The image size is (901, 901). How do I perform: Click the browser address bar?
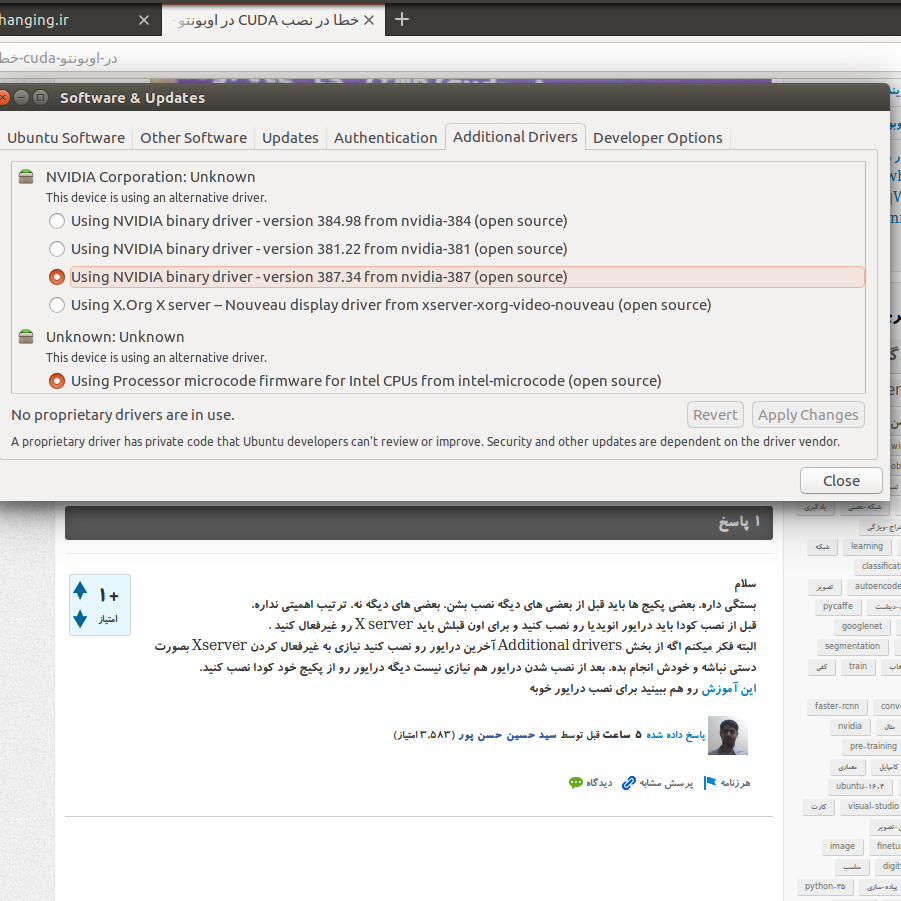pyautogui.click(x=450, y=58)
